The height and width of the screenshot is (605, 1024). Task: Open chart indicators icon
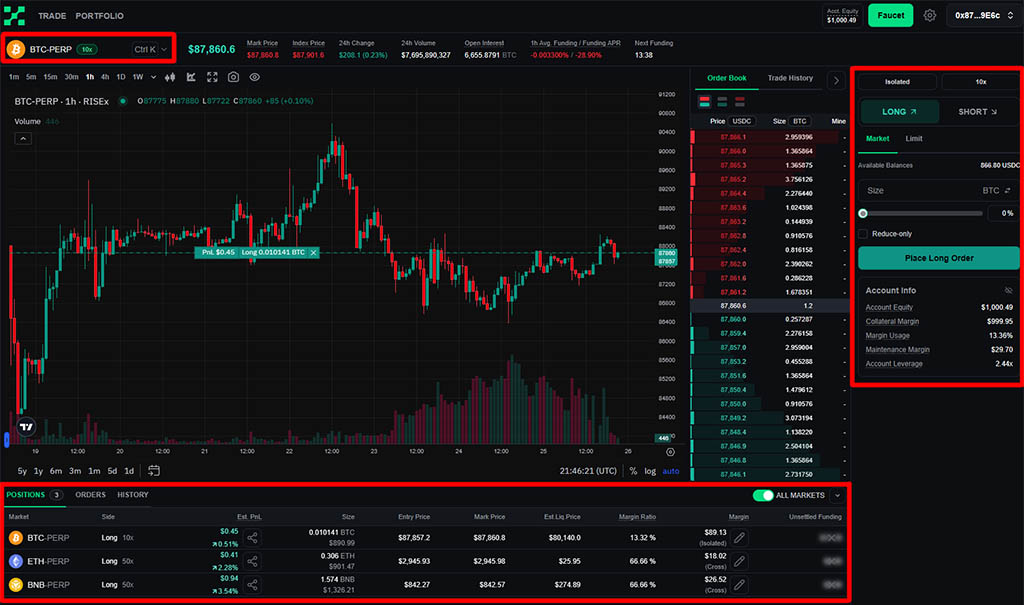[190, 77]
